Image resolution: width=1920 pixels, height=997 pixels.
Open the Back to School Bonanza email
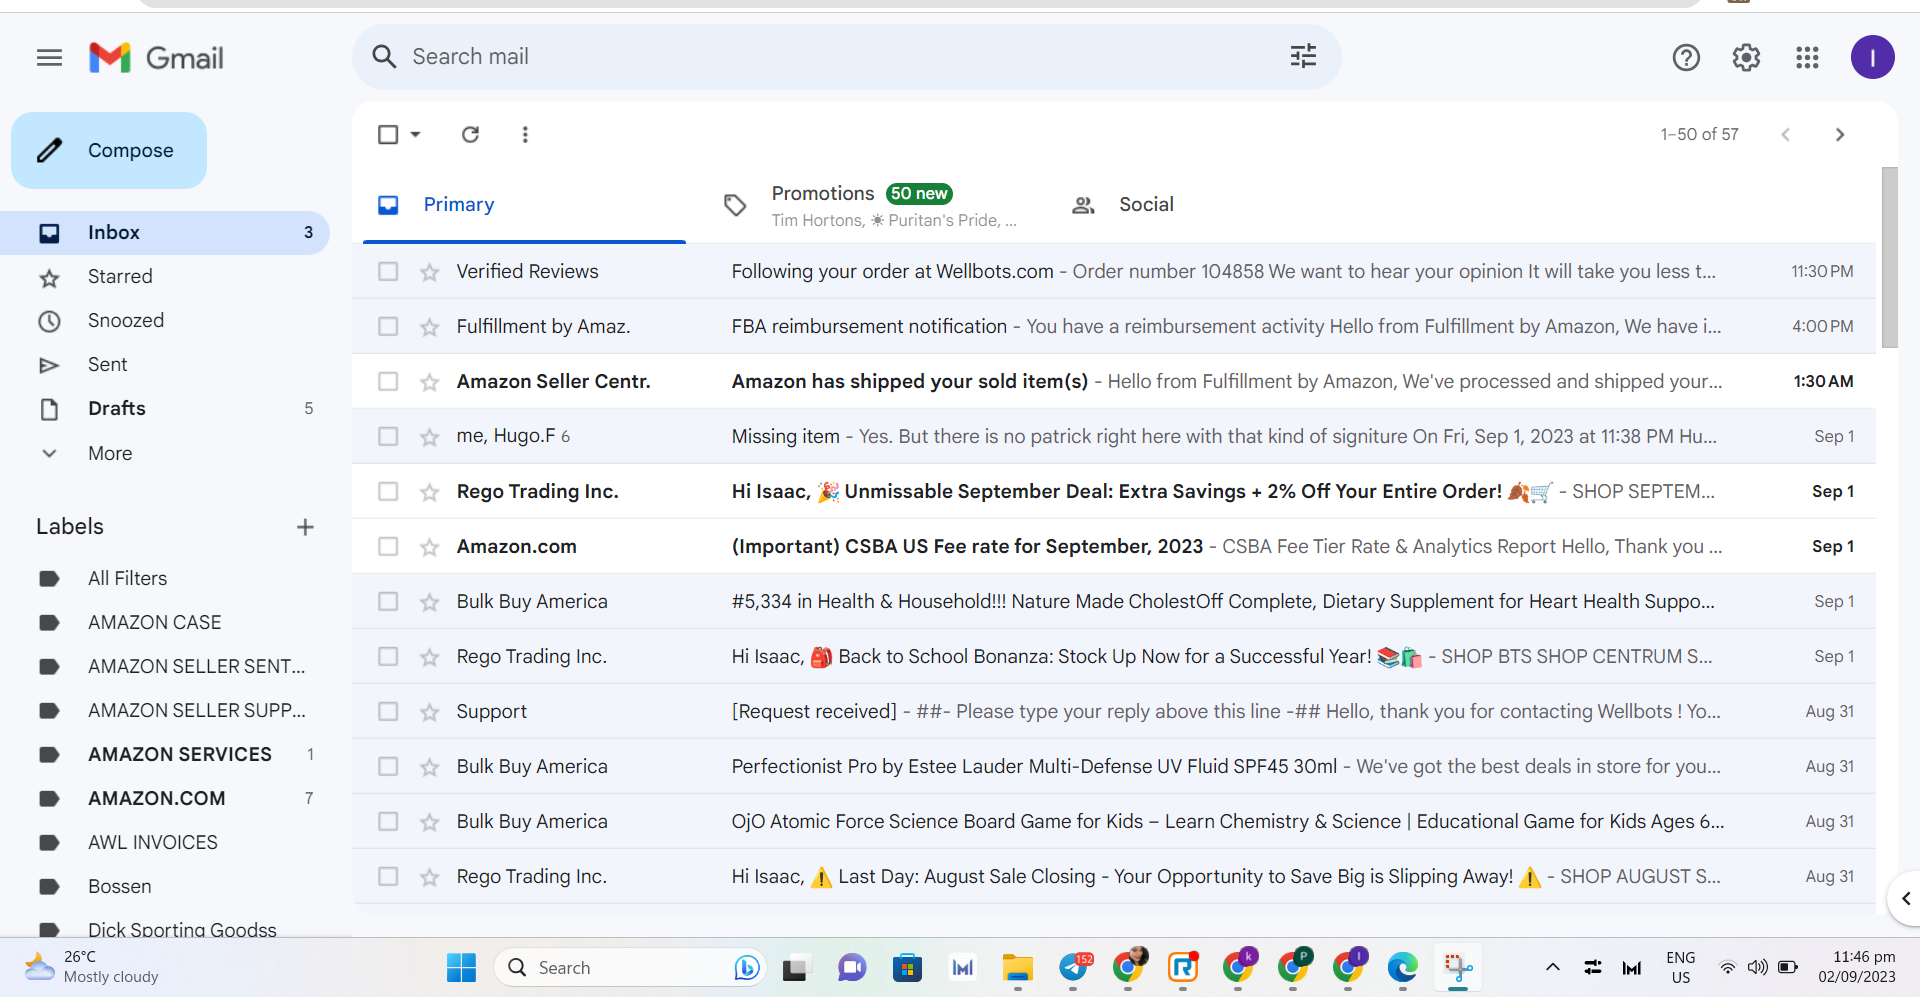pyautogui.click(x=1114, y=657)
